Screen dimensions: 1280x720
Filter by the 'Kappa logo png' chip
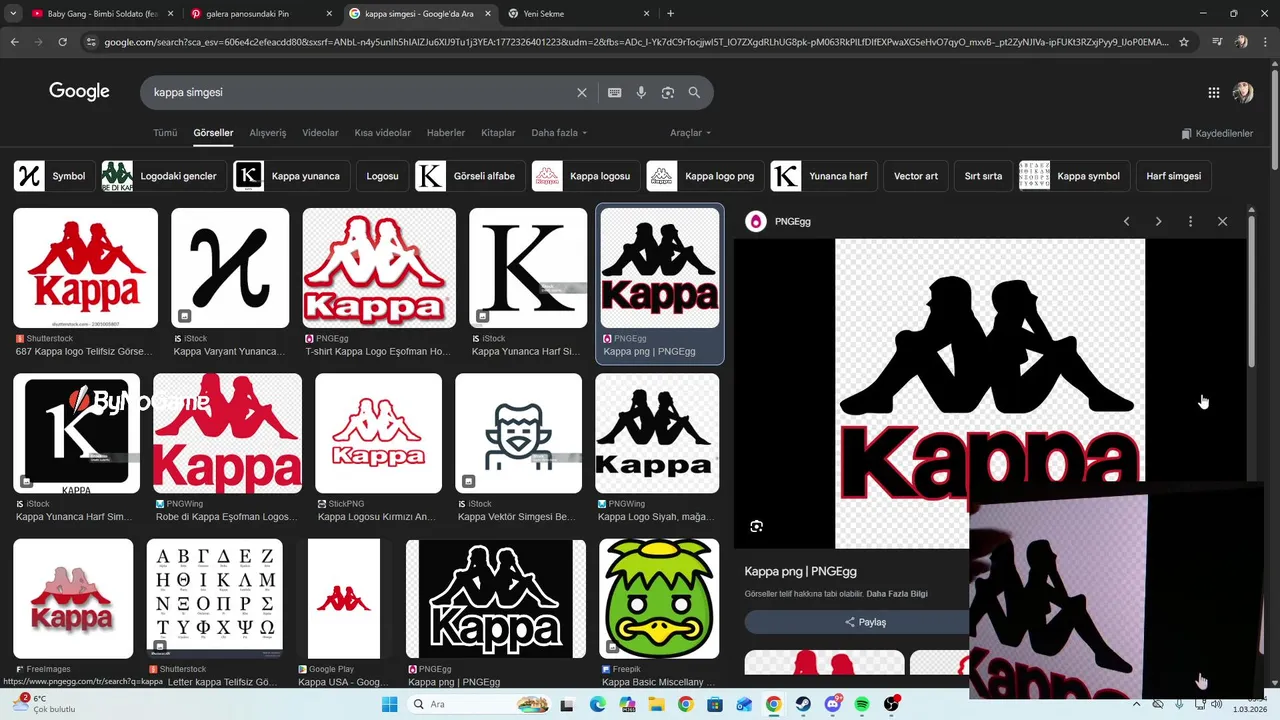tap(705, 176)
